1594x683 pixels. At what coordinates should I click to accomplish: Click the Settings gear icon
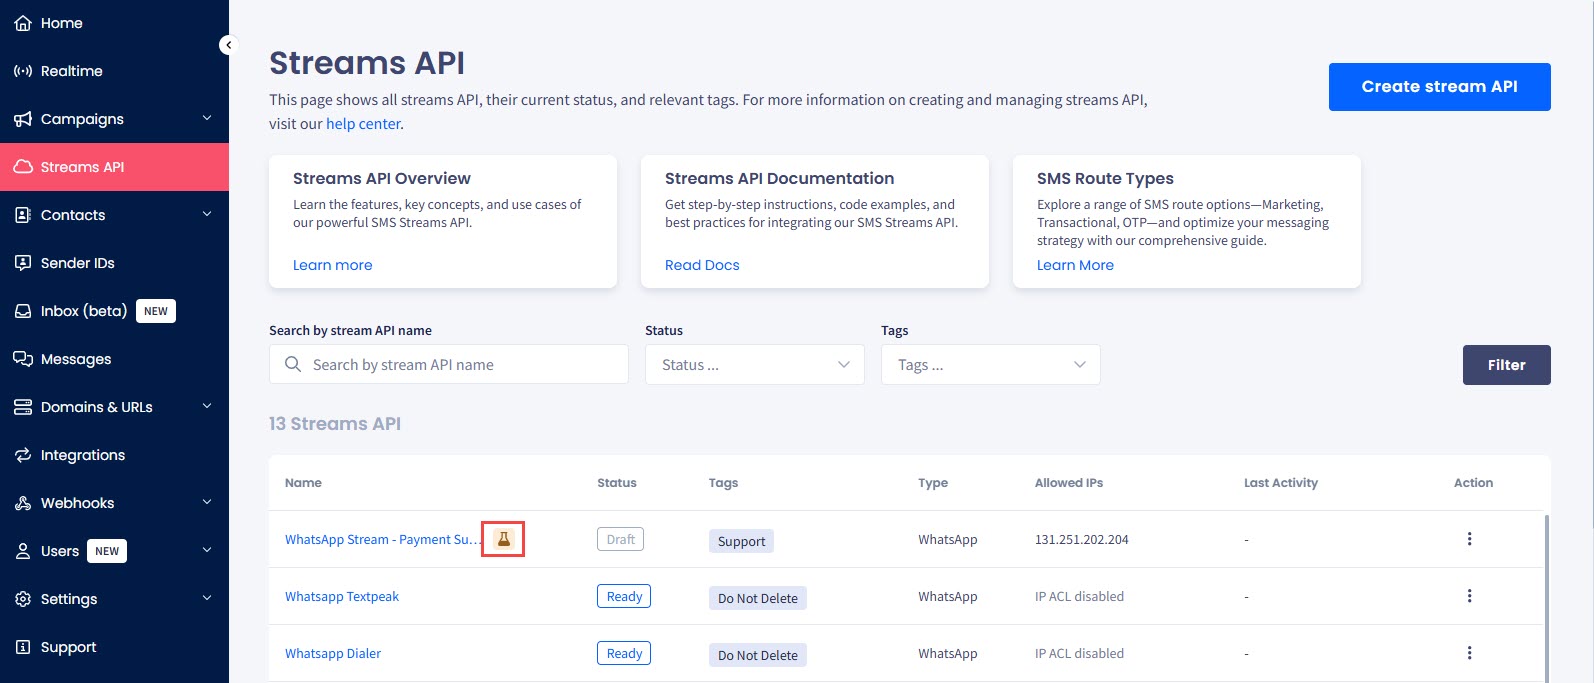pos(23,599)
